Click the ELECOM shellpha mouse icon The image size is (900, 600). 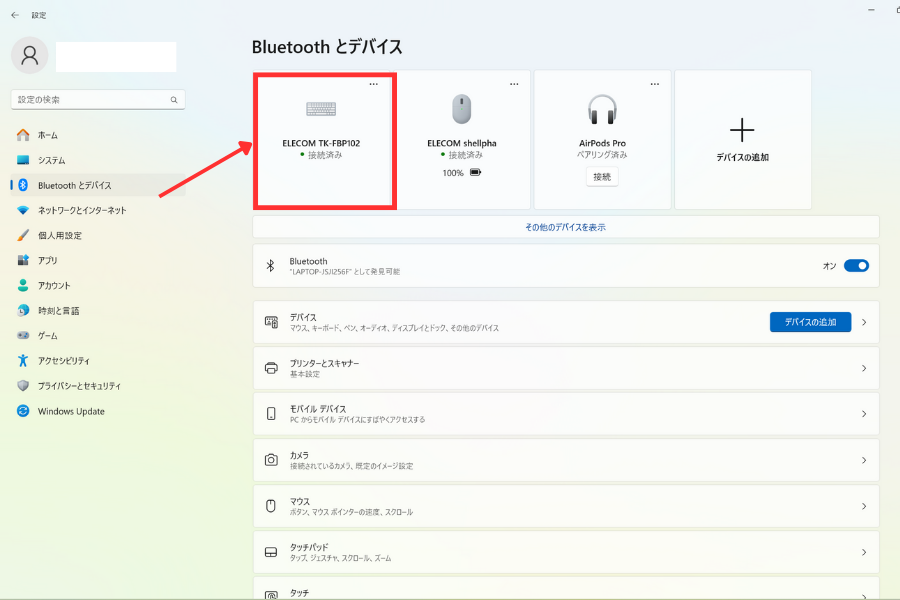click(461, 109)
